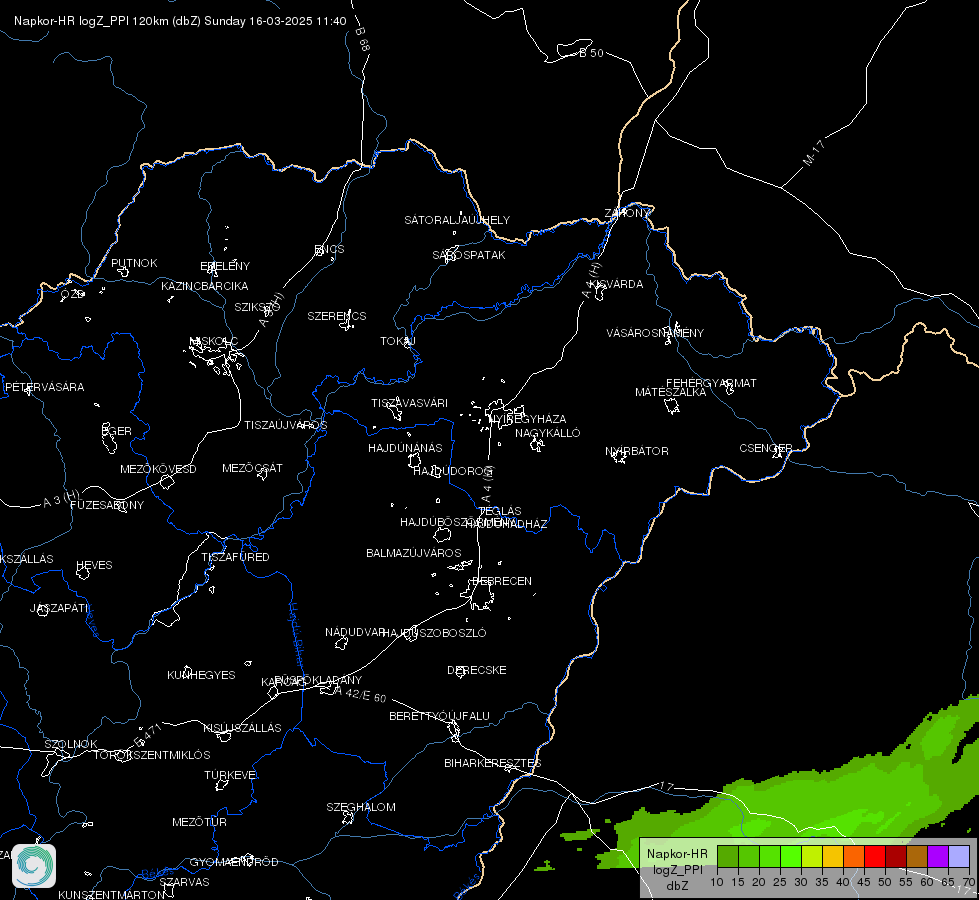Image resolution: width=979 pixels, height=900 pixels.
Task: Click the DERECSKE city label
Action: click(477, 670)
